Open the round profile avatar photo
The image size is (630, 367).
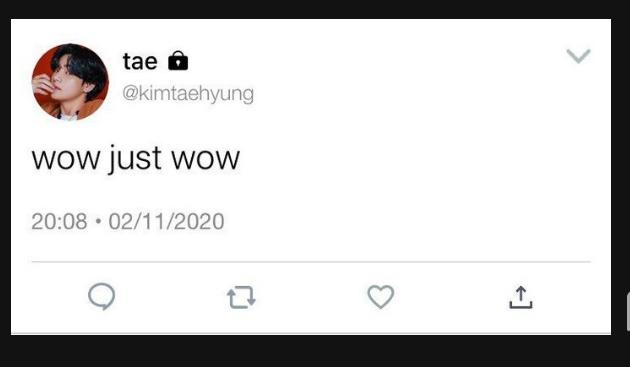70,82
